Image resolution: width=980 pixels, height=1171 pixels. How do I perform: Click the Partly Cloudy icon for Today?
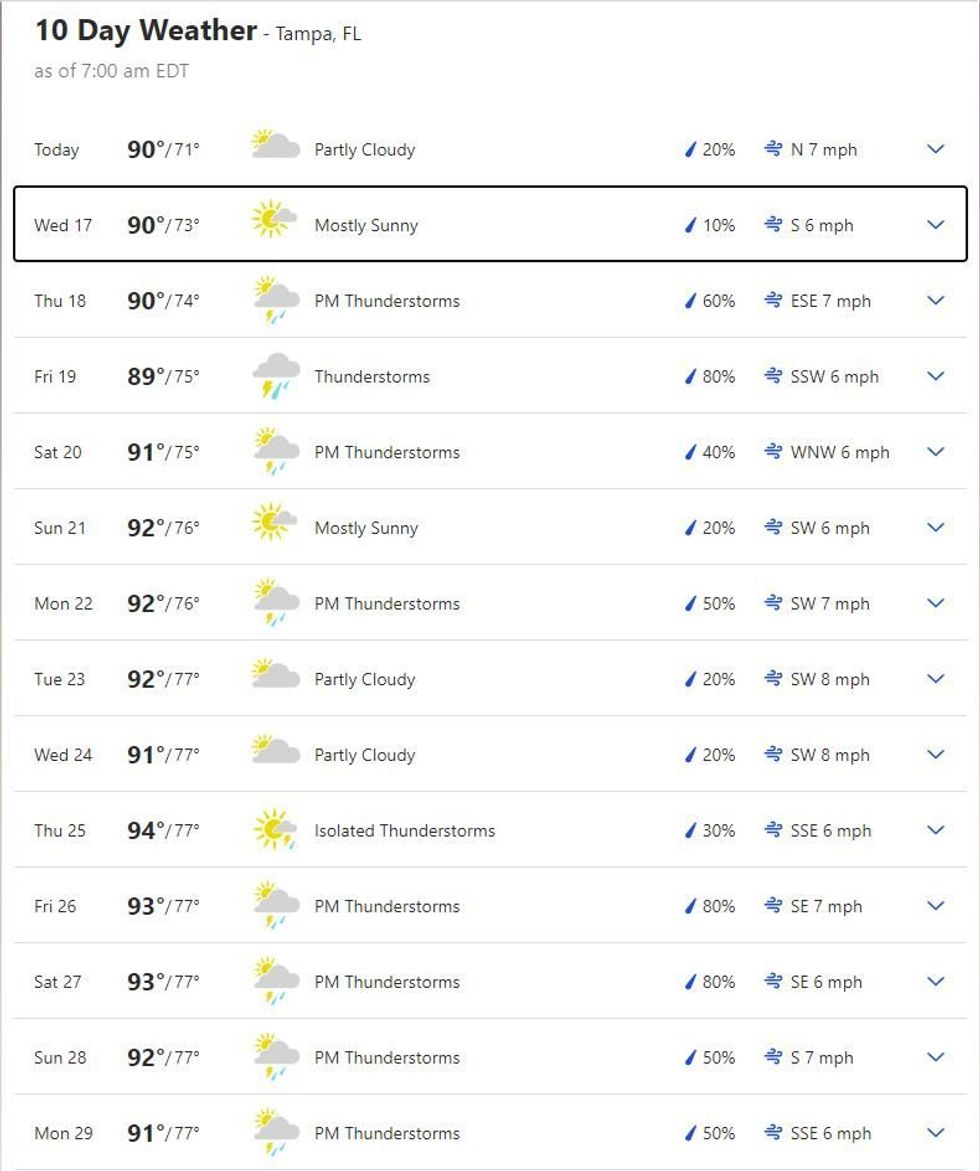coord(275,146)
